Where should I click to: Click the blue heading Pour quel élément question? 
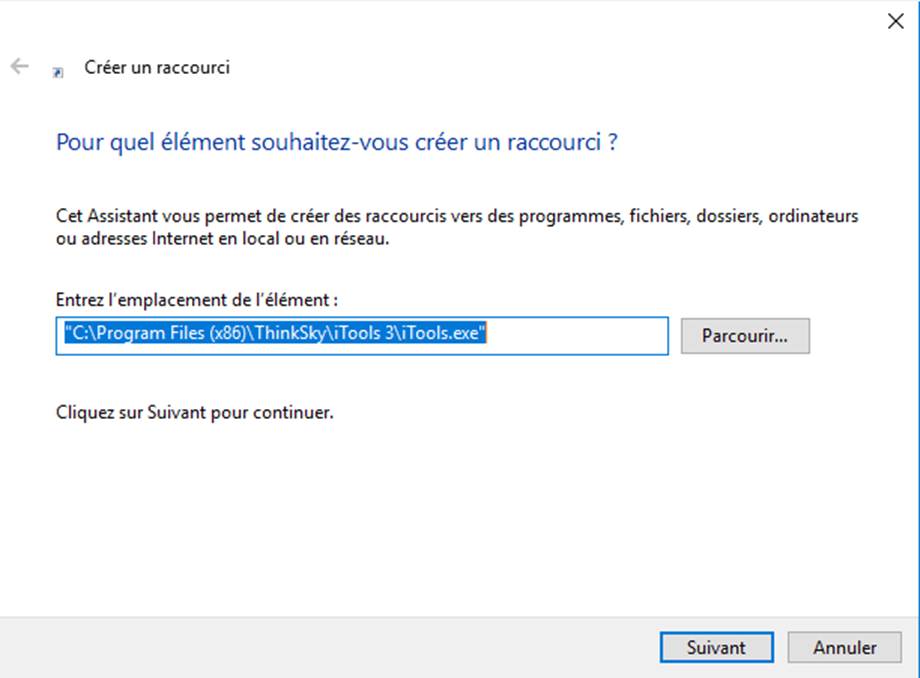337,143
